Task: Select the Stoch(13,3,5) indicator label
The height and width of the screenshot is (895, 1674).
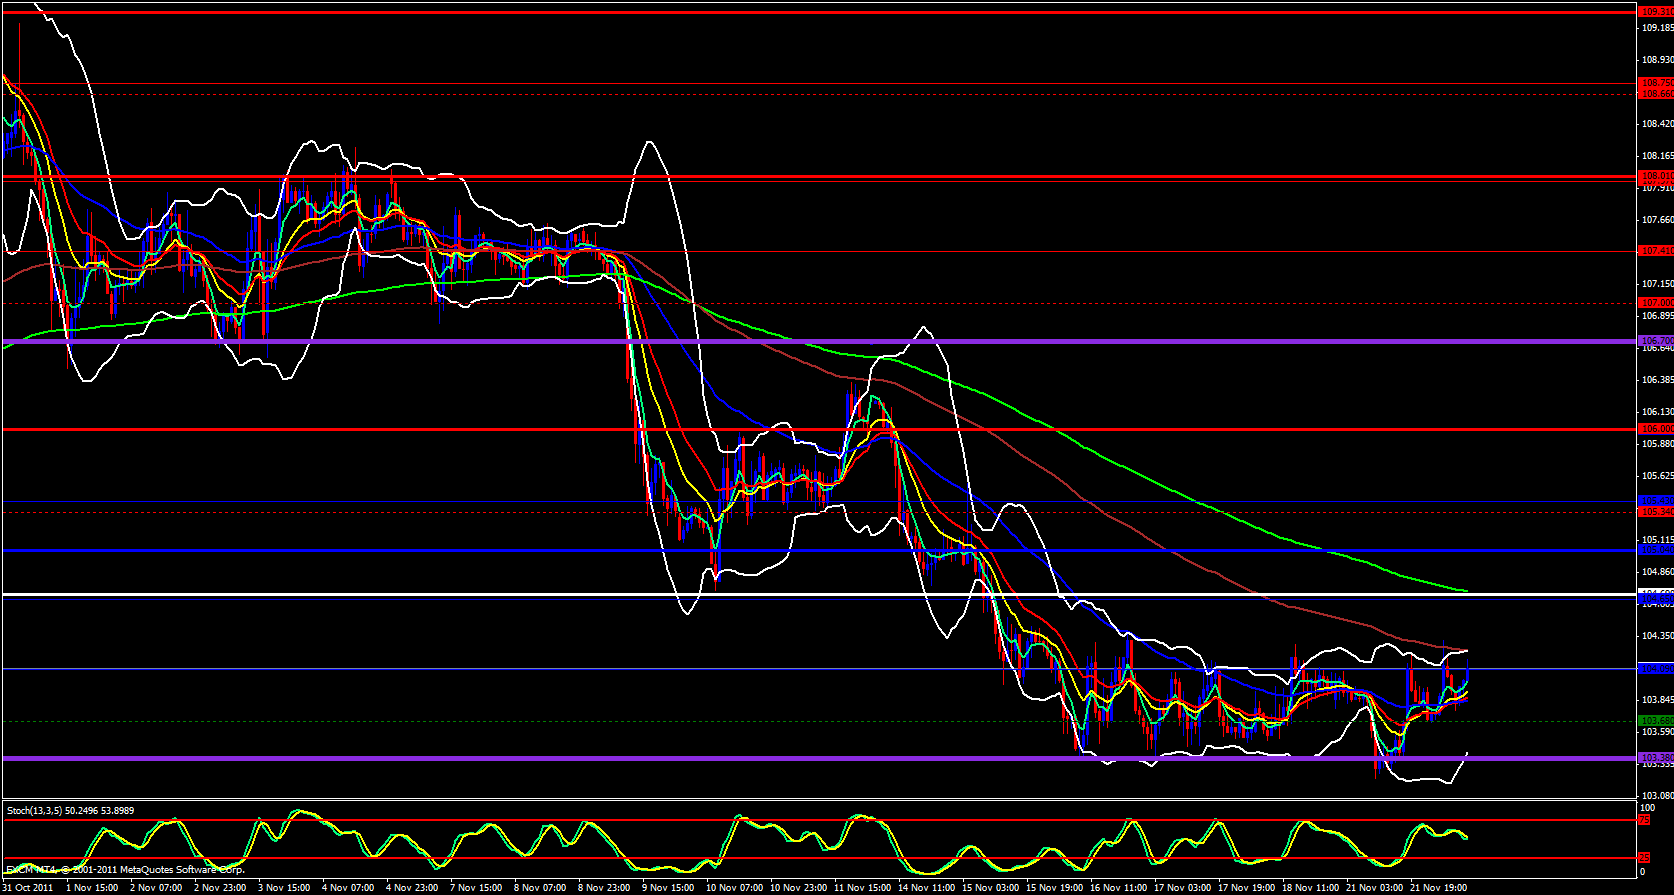Action: [70, 810]
